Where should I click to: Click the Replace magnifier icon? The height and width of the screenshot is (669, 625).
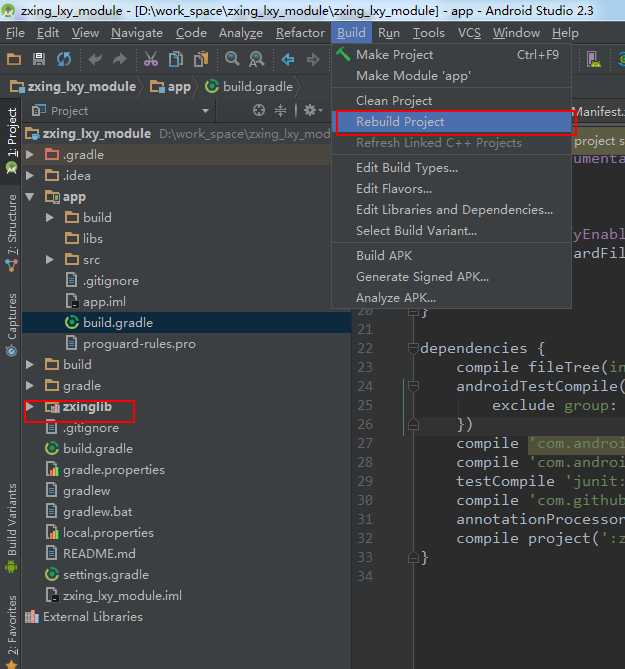[256, 59]
